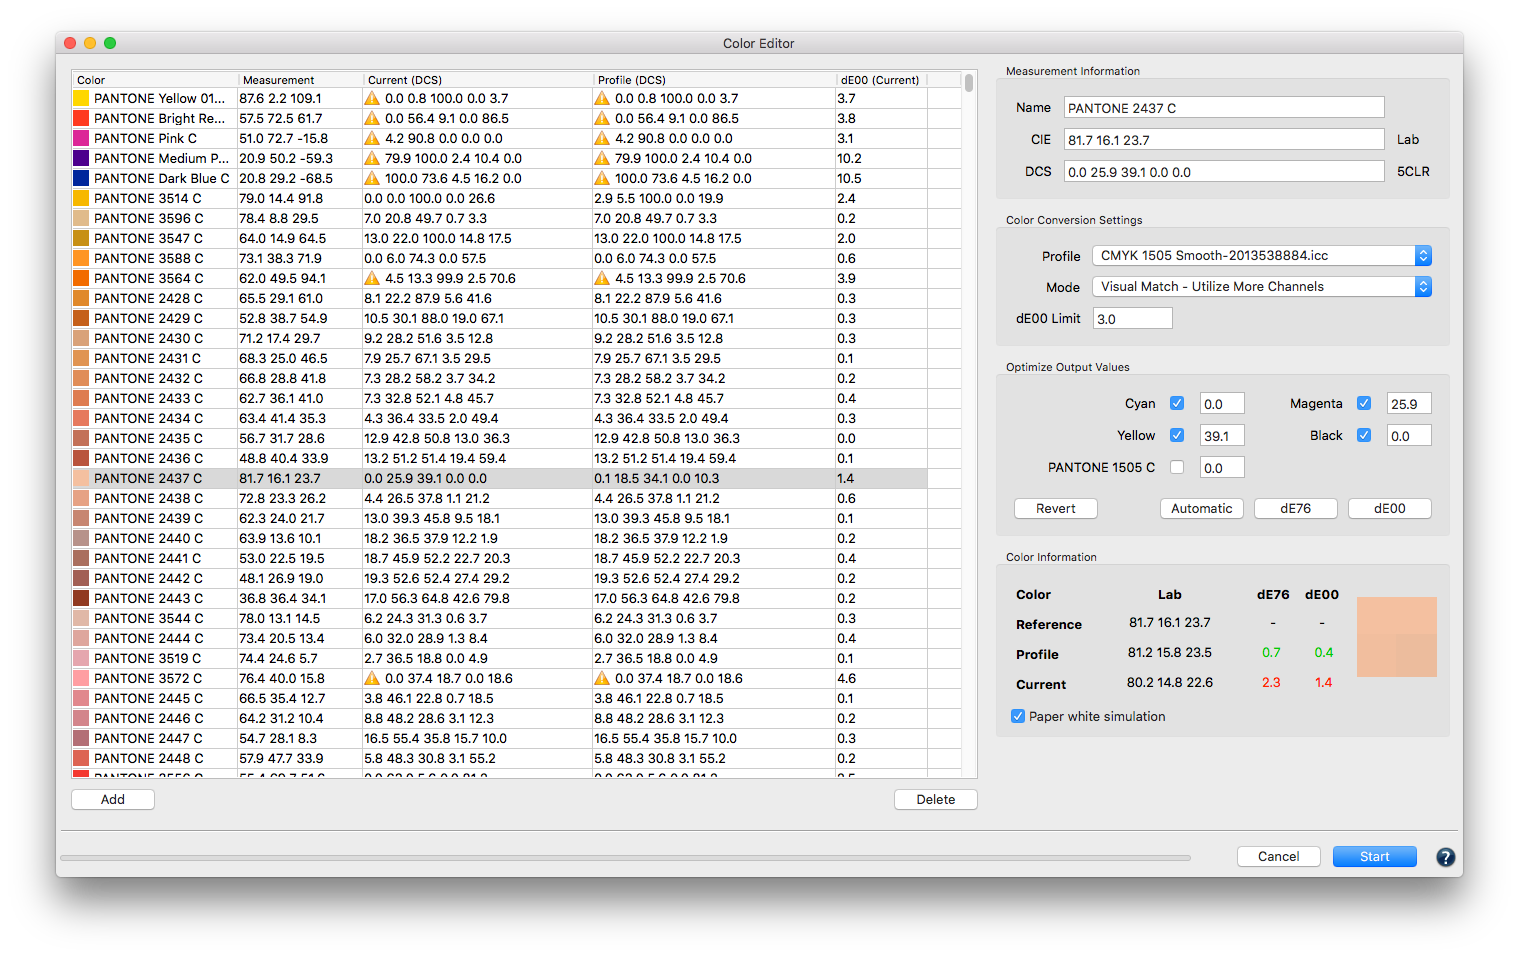Viewport: 1519px width, 957px height.
Task: Click the Revert button
Action: pos(1056,508)
